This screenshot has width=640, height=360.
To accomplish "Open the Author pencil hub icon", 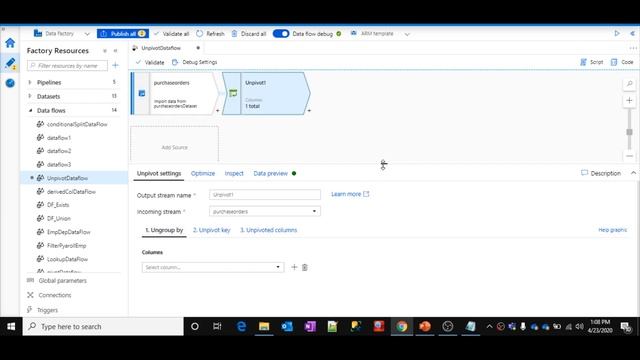I will point(10,63).
